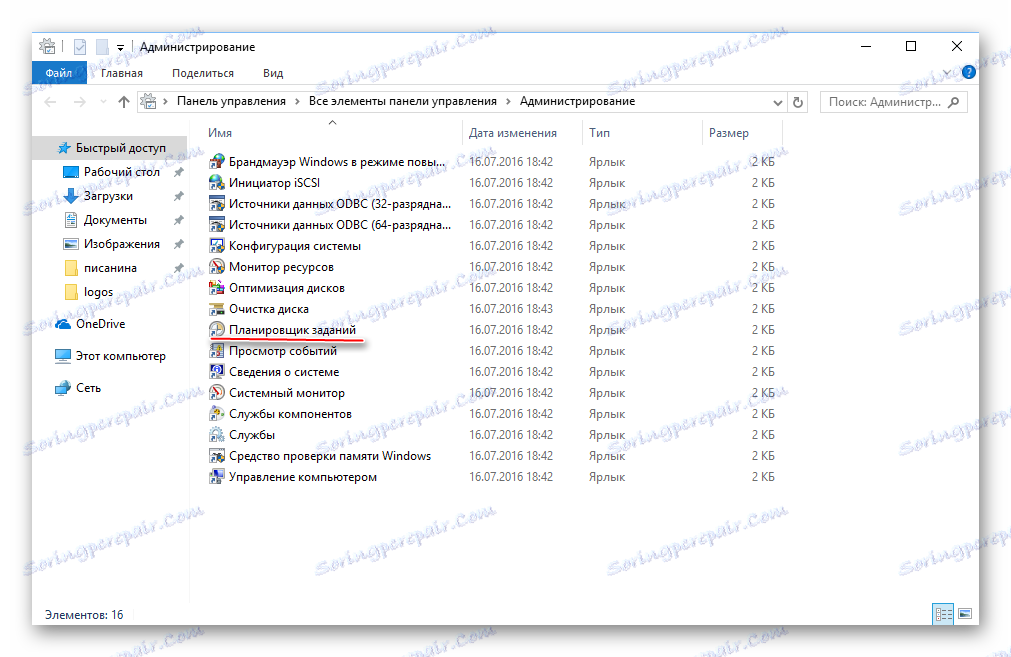Open the писанина folder in navigation pane

110,268
